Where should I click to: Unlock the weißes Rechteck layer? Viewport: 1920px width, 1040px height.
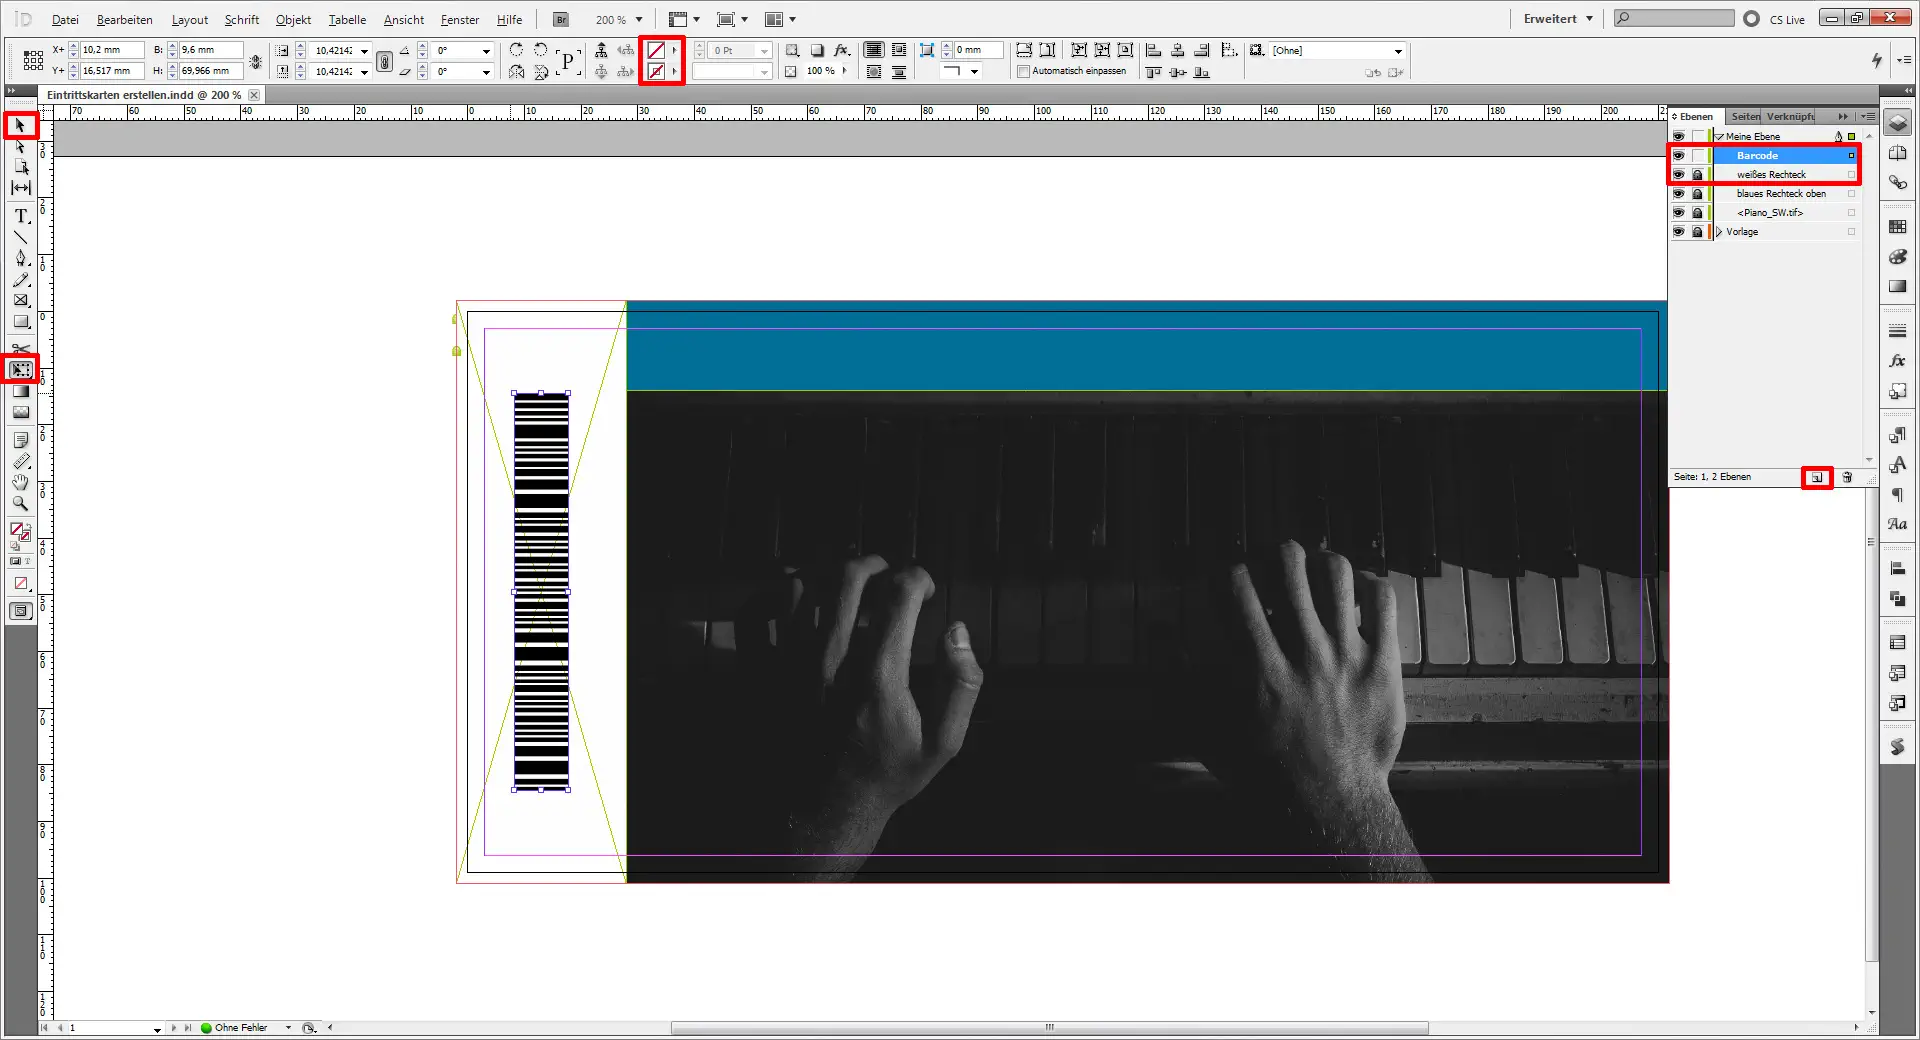click(x=1697, y=174)
